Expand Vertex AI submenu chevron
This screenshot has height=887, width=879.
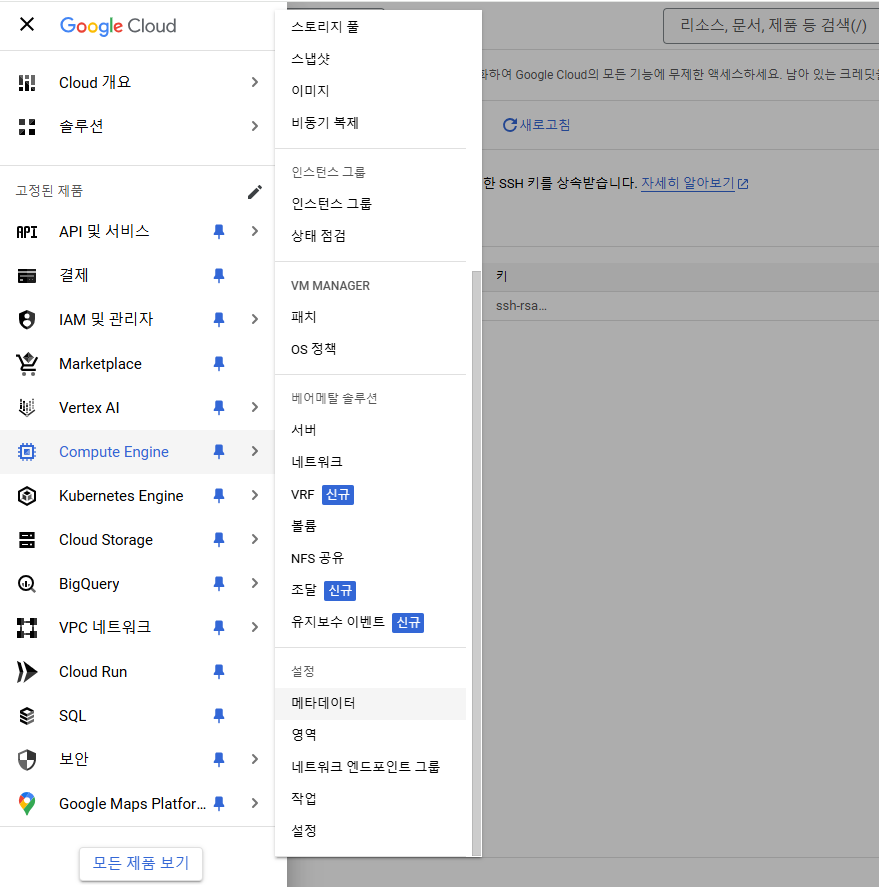point(255,407)
